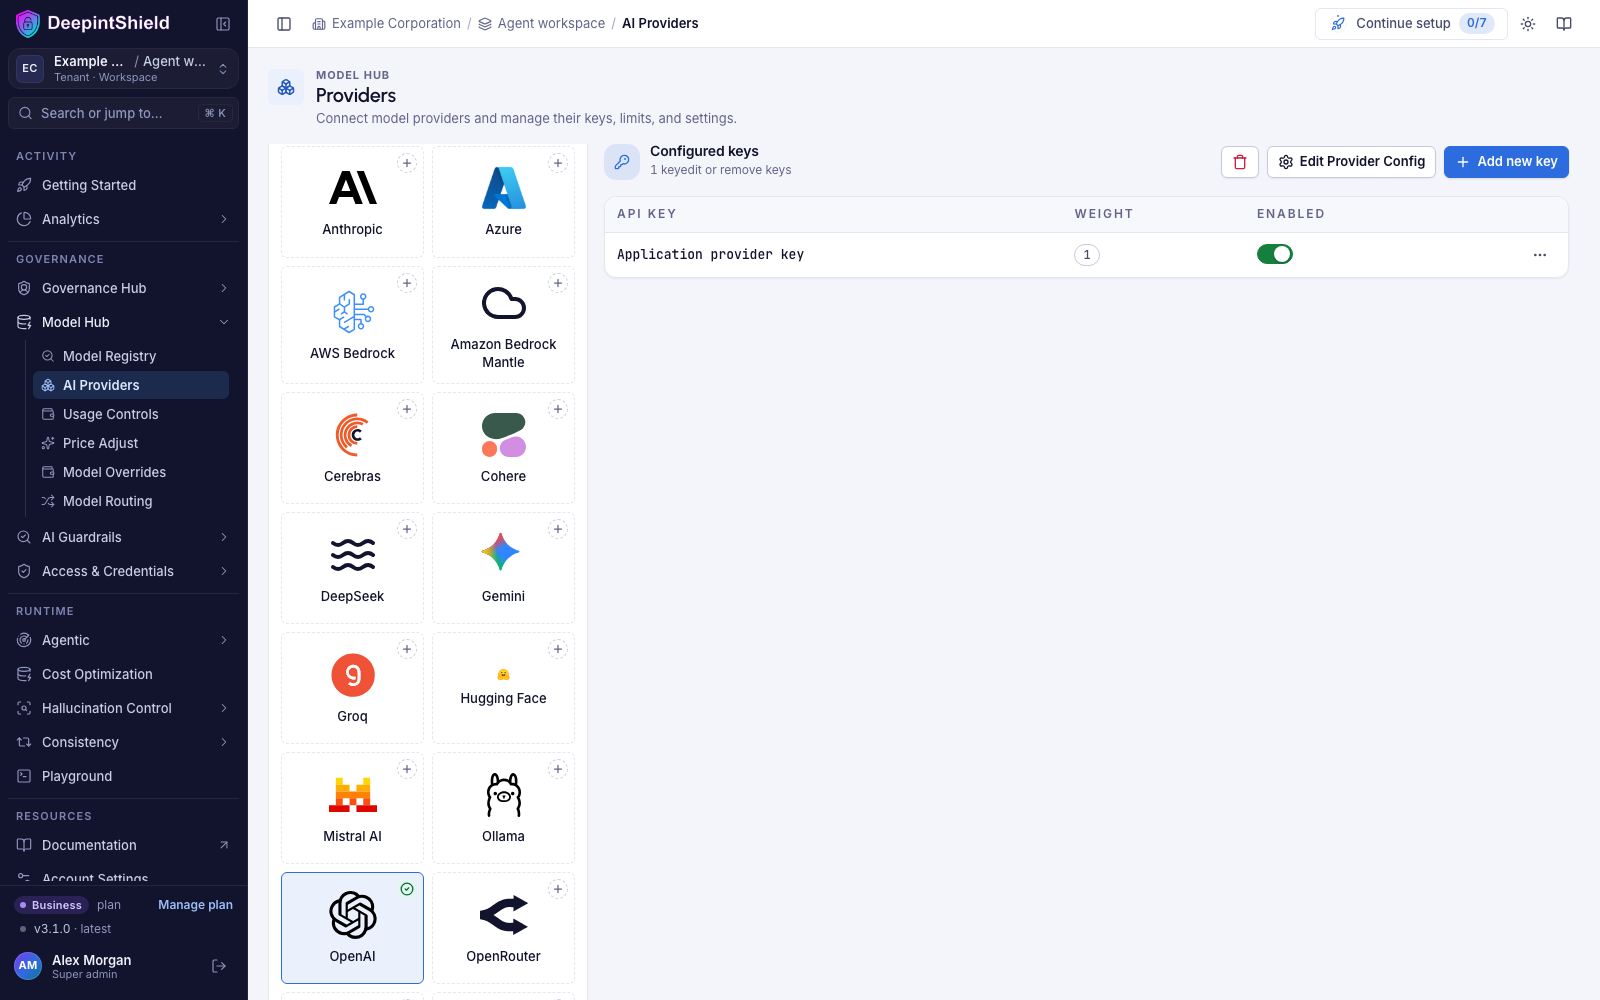Click the plus icon on Cohere card
This screenshot has height=1000, width=1600.
click(x=558, y=409)
